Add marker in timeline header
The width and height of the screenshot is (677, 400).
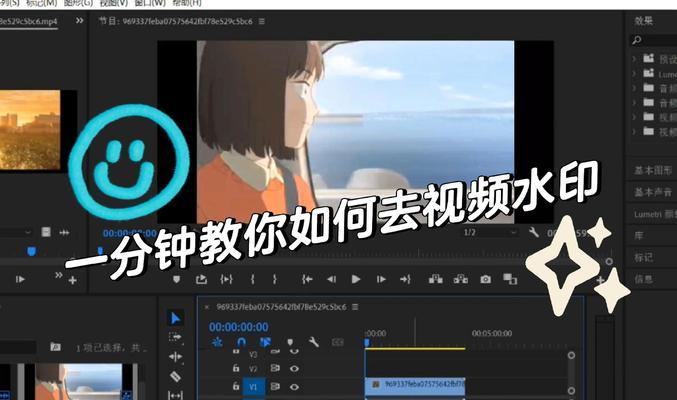click(290, 343)
